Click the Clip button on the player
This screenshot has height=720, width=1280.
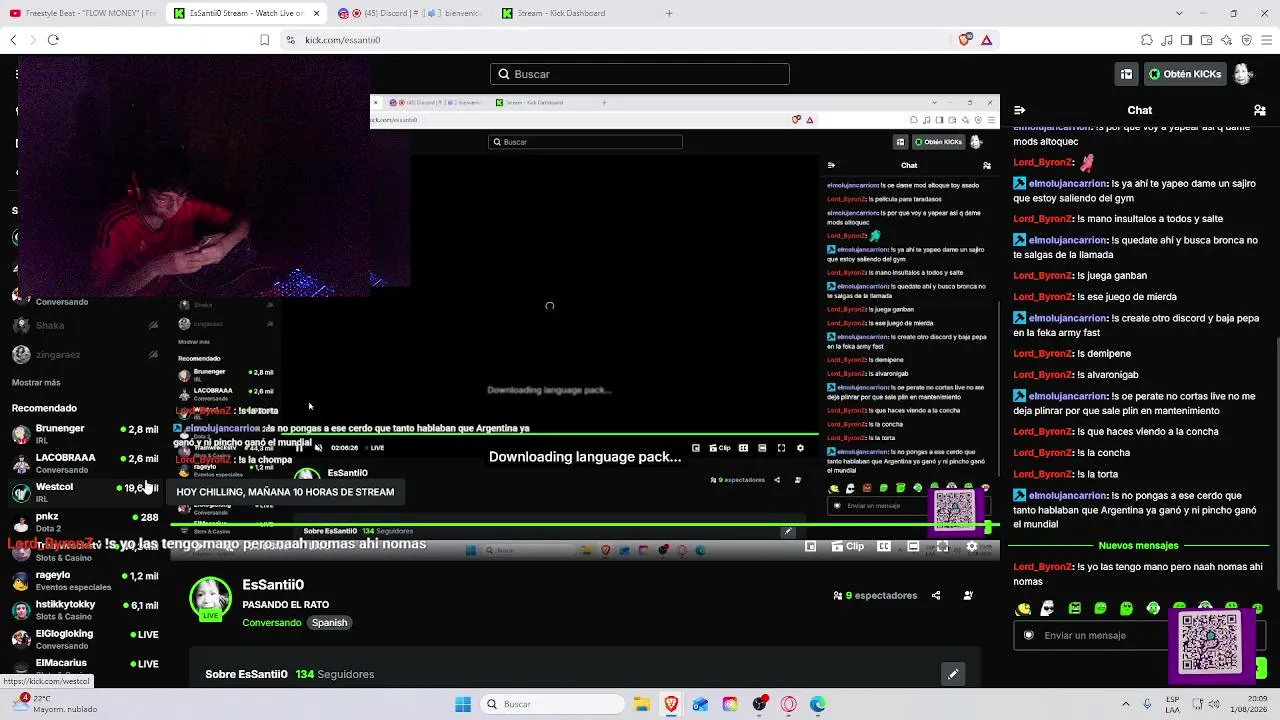(x=848, y=546)
